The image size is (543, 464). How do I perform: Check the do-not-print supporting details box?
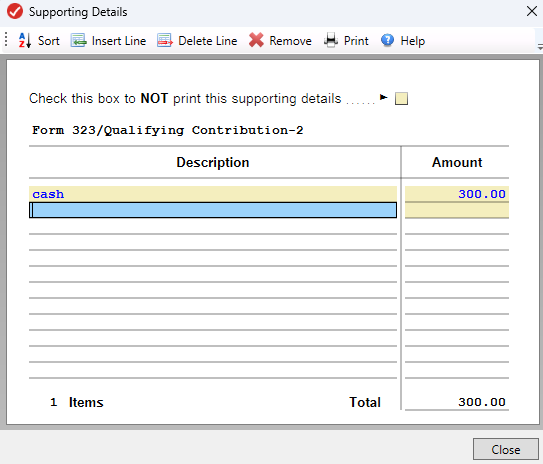(x=401, y=99)
